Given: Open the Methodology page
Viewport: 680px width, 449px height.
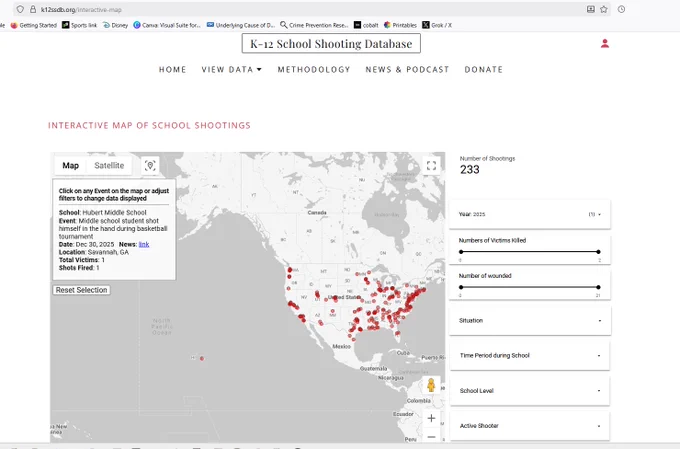Looking at the screenshot, I should (x=314, y=69).
